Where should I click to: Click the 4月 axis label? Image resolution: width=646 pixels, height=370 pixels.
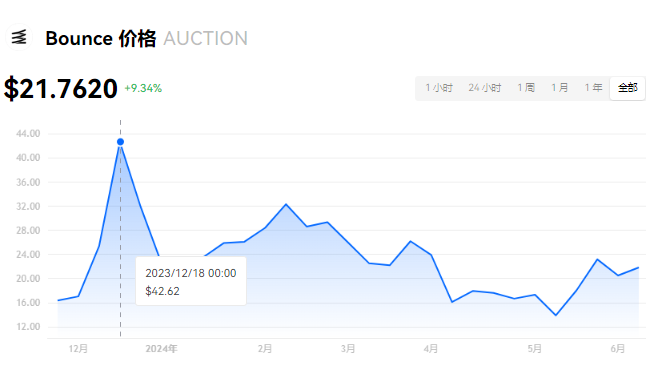(x=431, y=349)
